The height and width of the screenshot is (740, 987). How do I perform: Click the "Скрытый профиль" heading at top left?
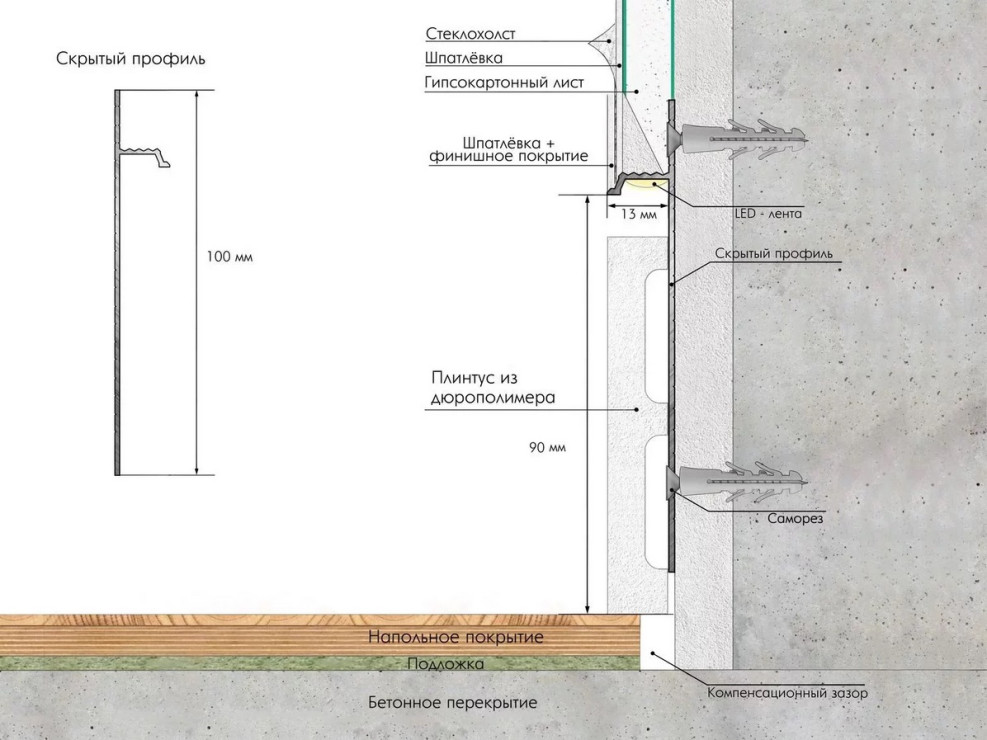click(131, 59)
